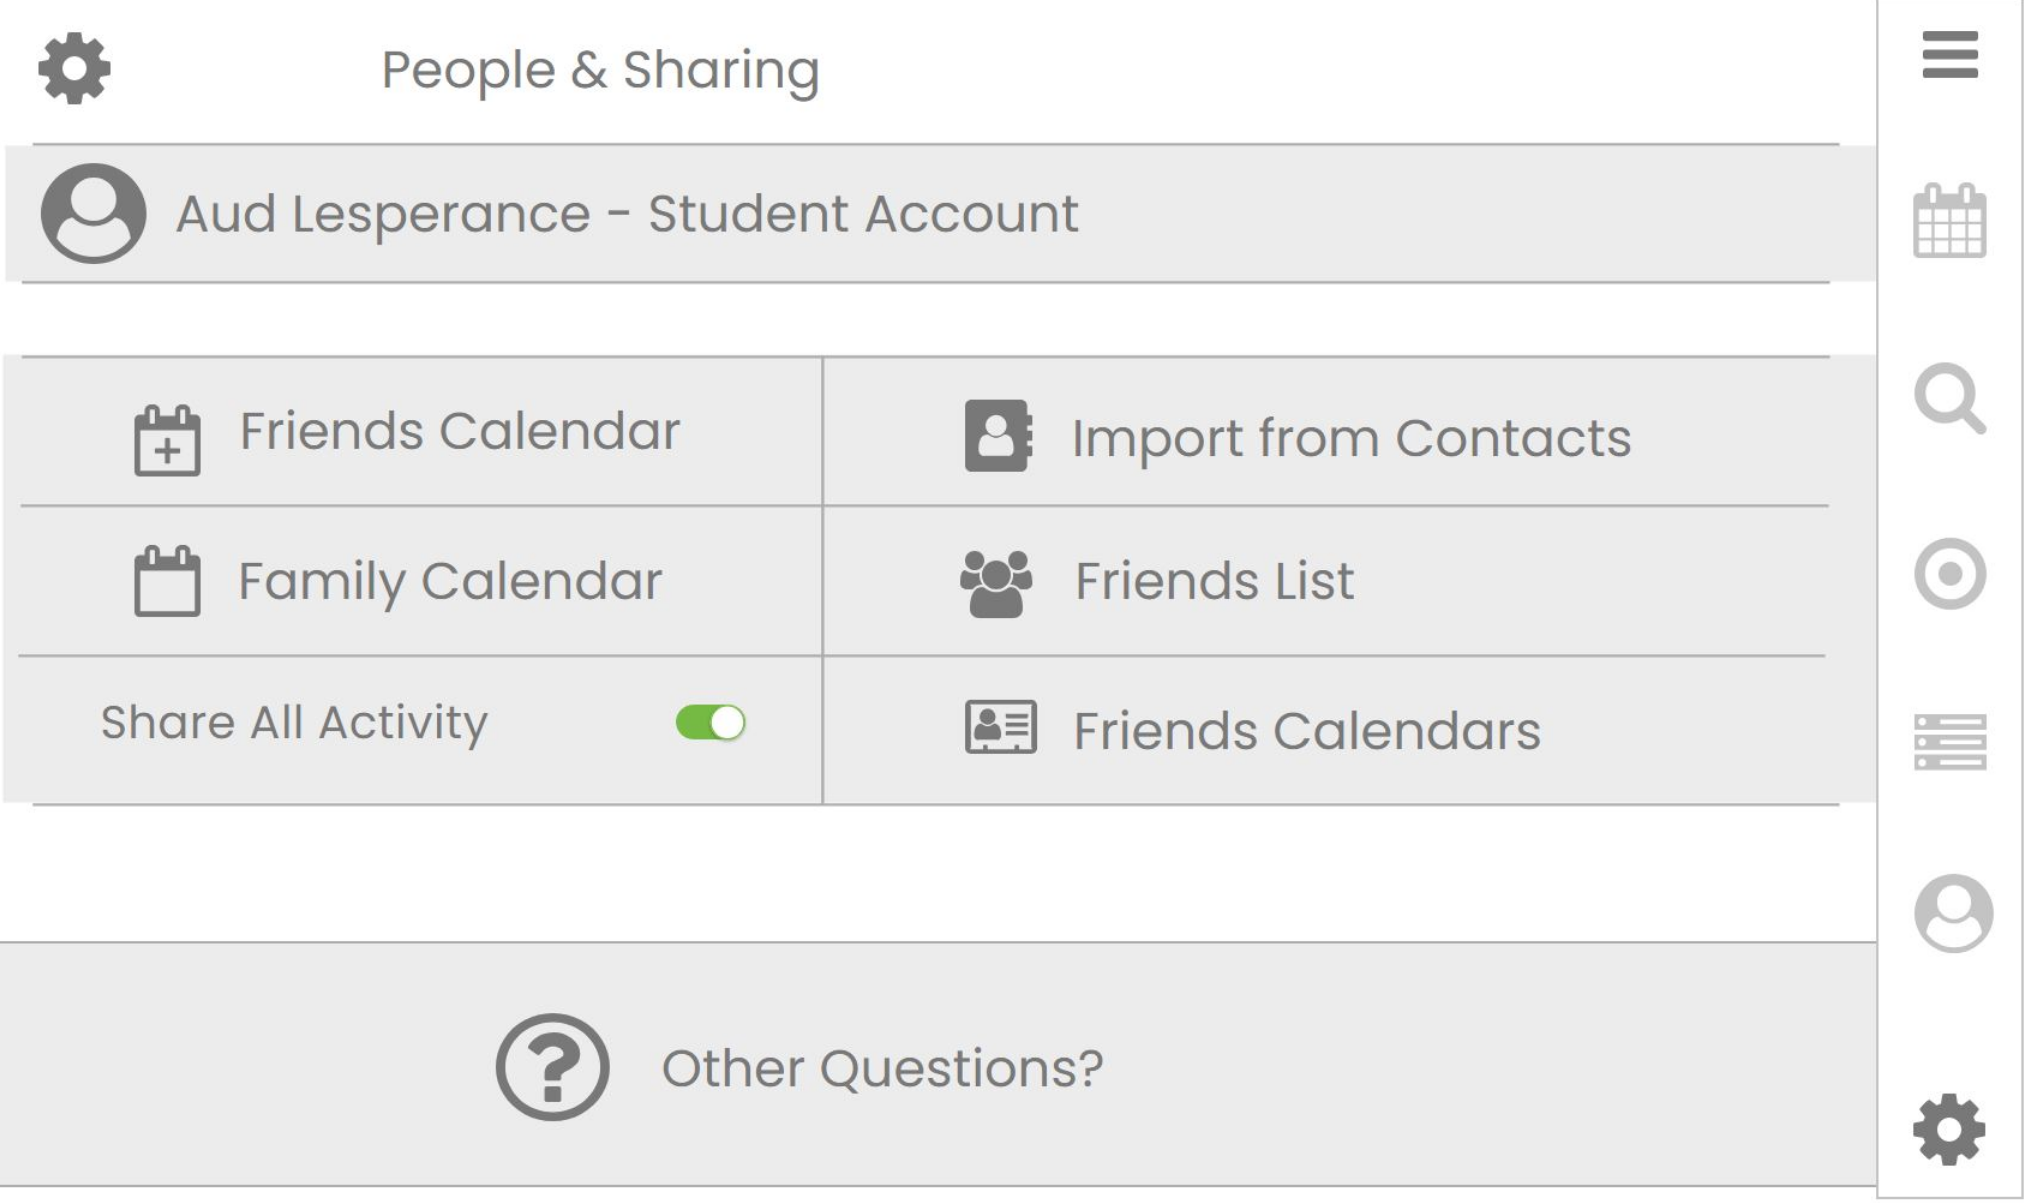Click the magnifying glass search icon
The width and height of the screenshot is (2027, 1203).
click(x=1949, y=399)
